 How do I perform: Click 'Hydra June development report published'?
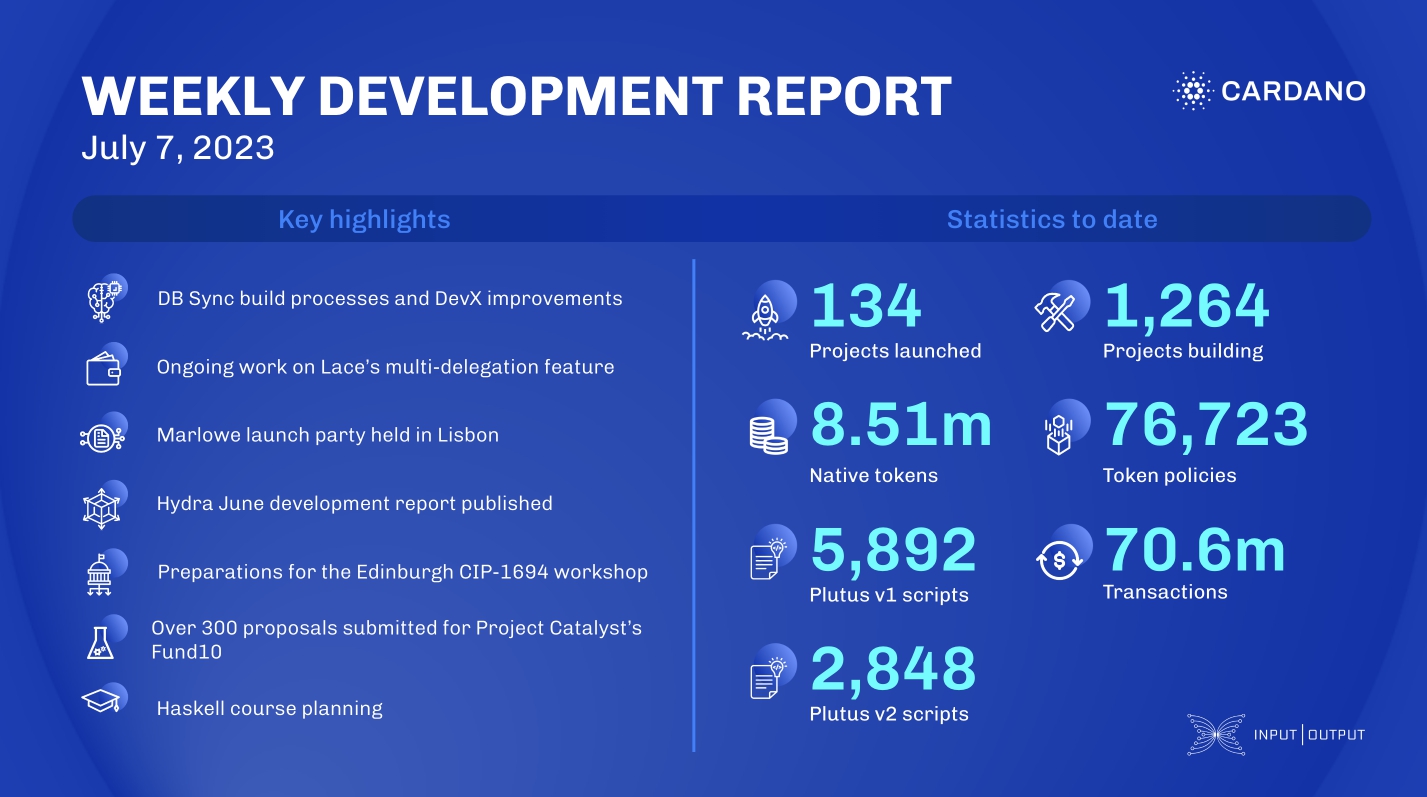(355, 503)
